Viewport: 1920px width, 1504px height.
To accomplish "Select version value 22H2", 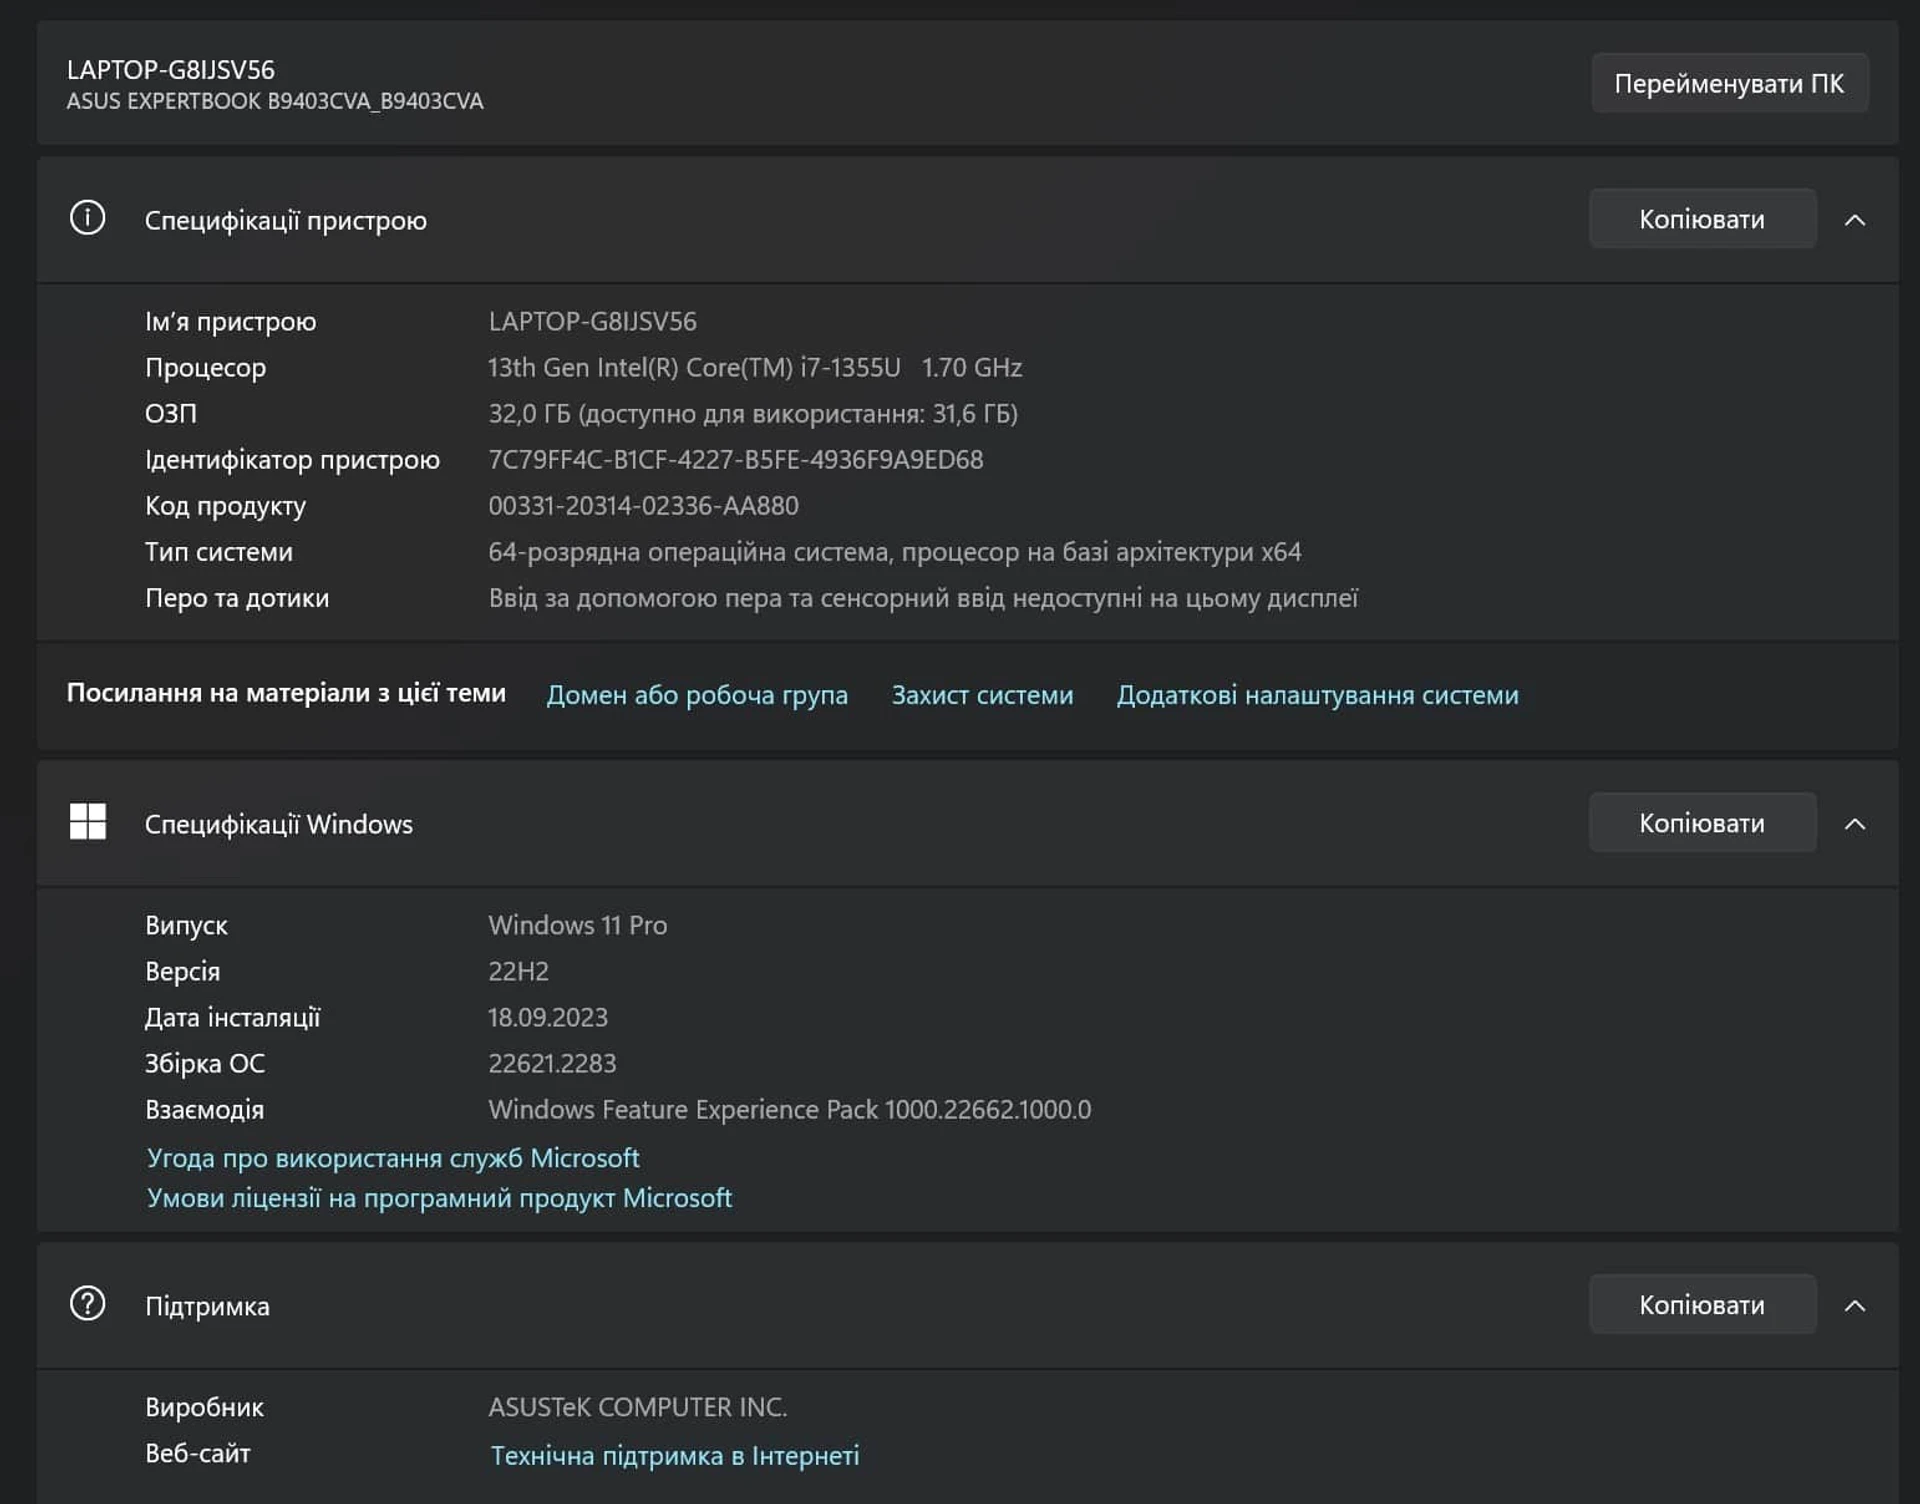I will coord(518,971).
